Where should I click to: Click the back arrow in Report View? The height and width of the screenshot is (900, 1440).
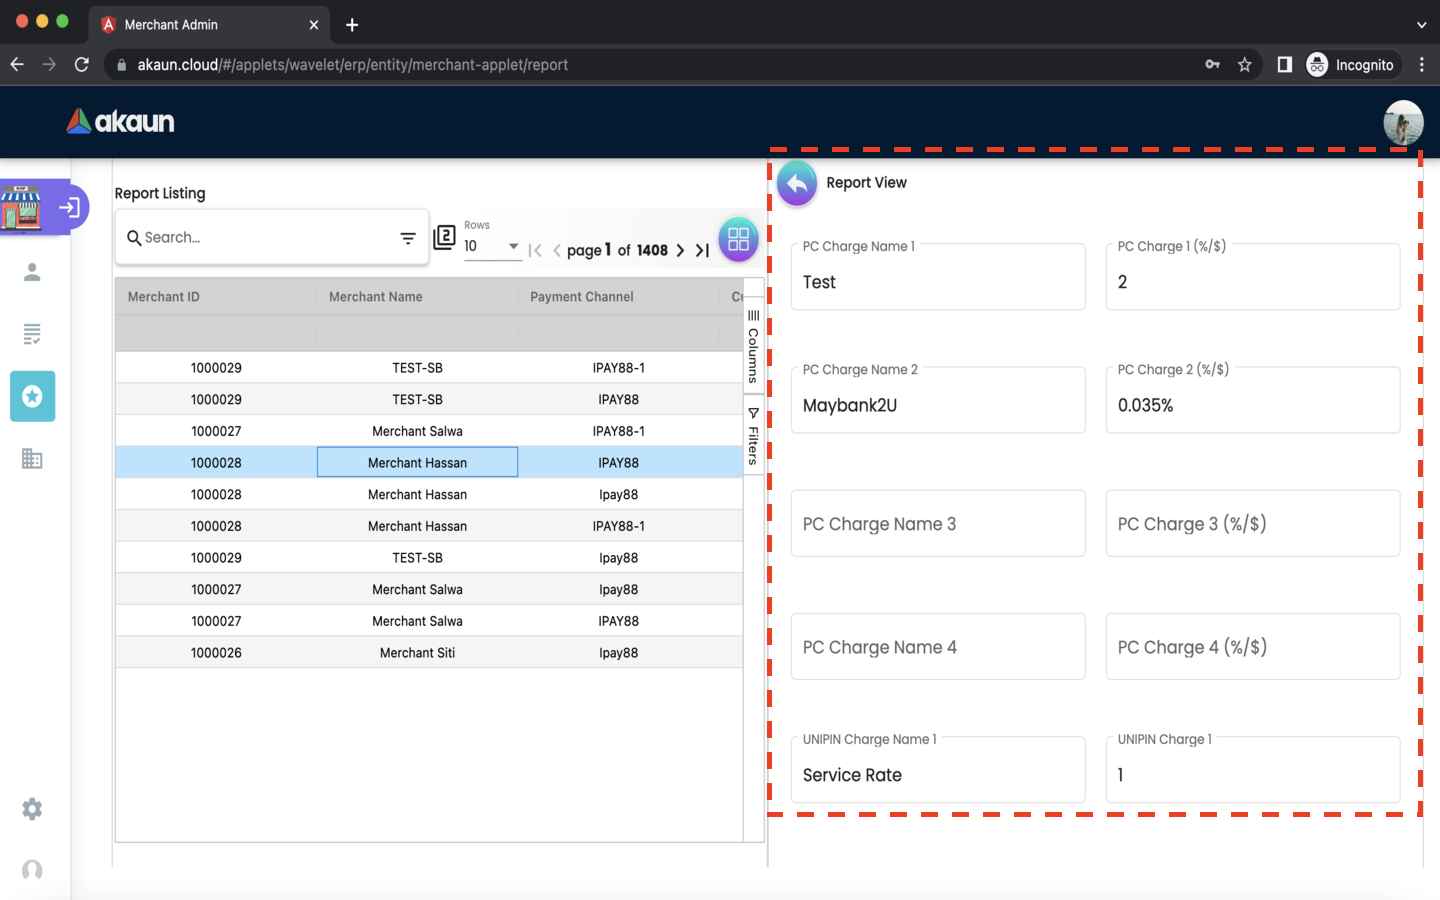[797, 184]
